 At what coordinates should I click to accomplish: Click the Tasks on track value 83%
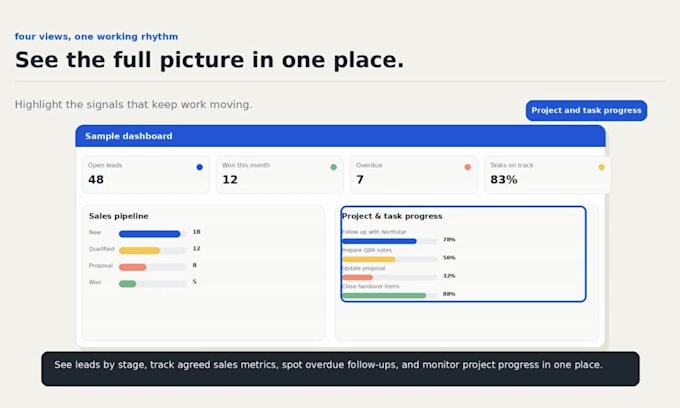pos(503,180)
